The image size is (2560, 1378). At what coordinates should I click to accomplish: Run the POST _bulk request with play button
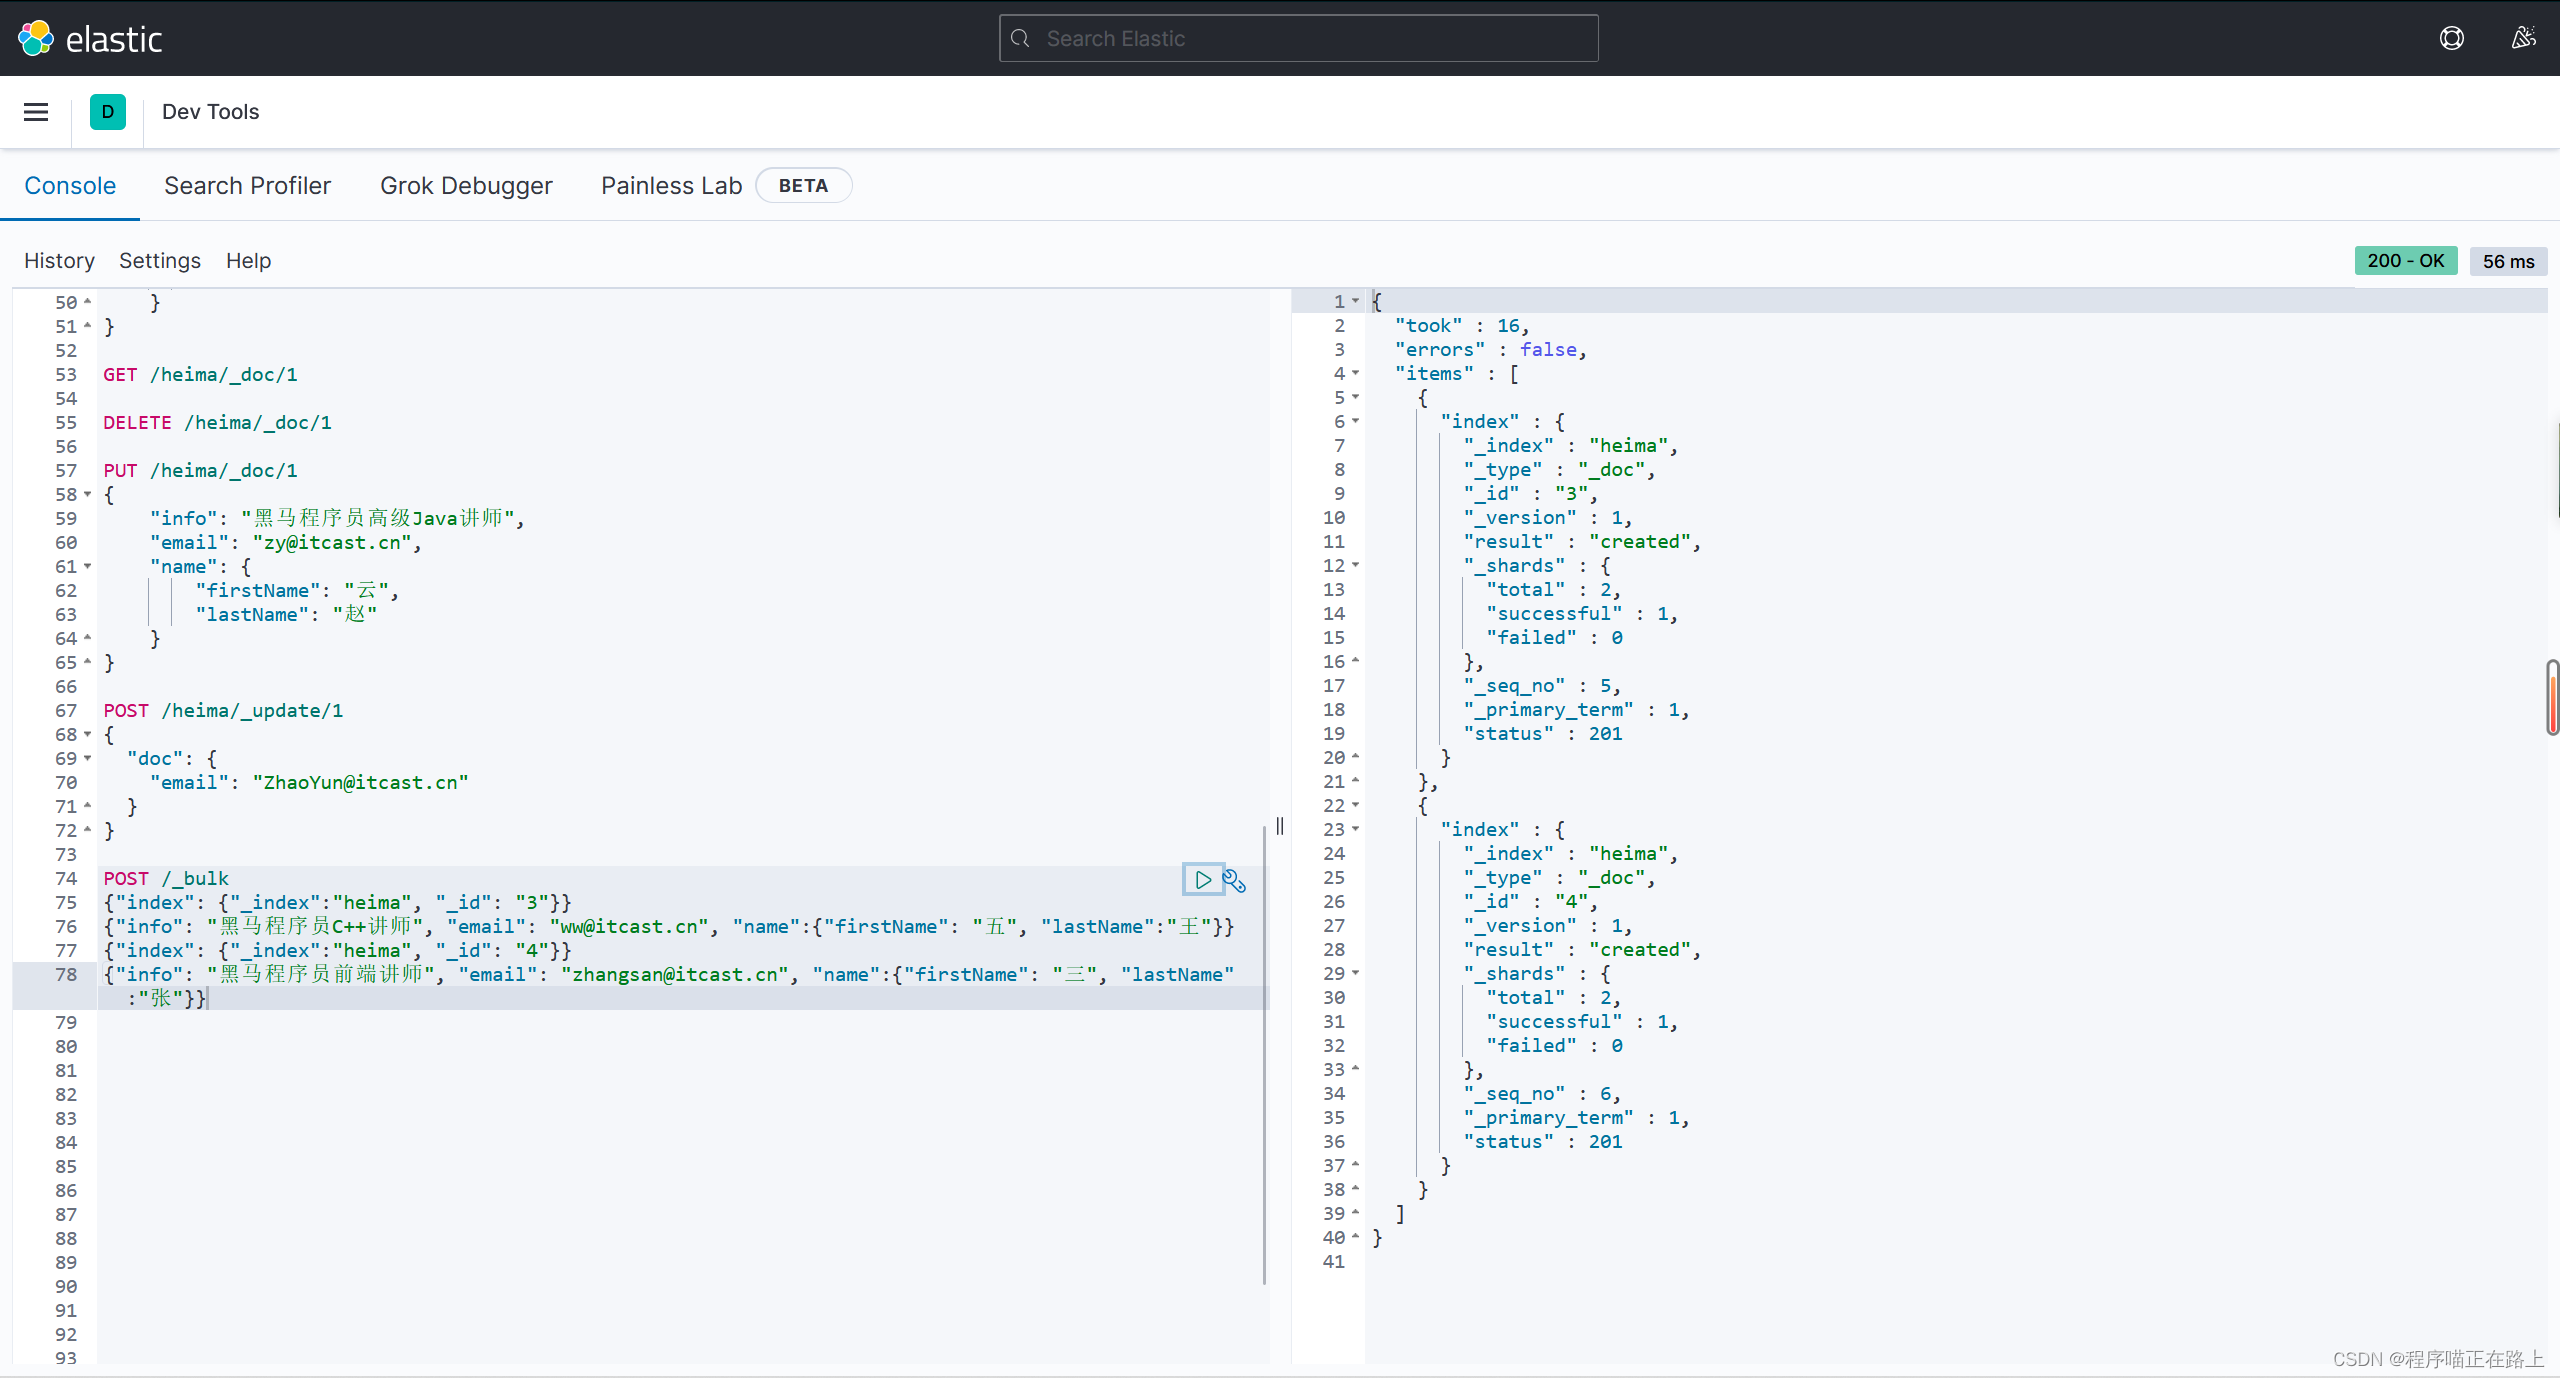[x=1203, y=880]
